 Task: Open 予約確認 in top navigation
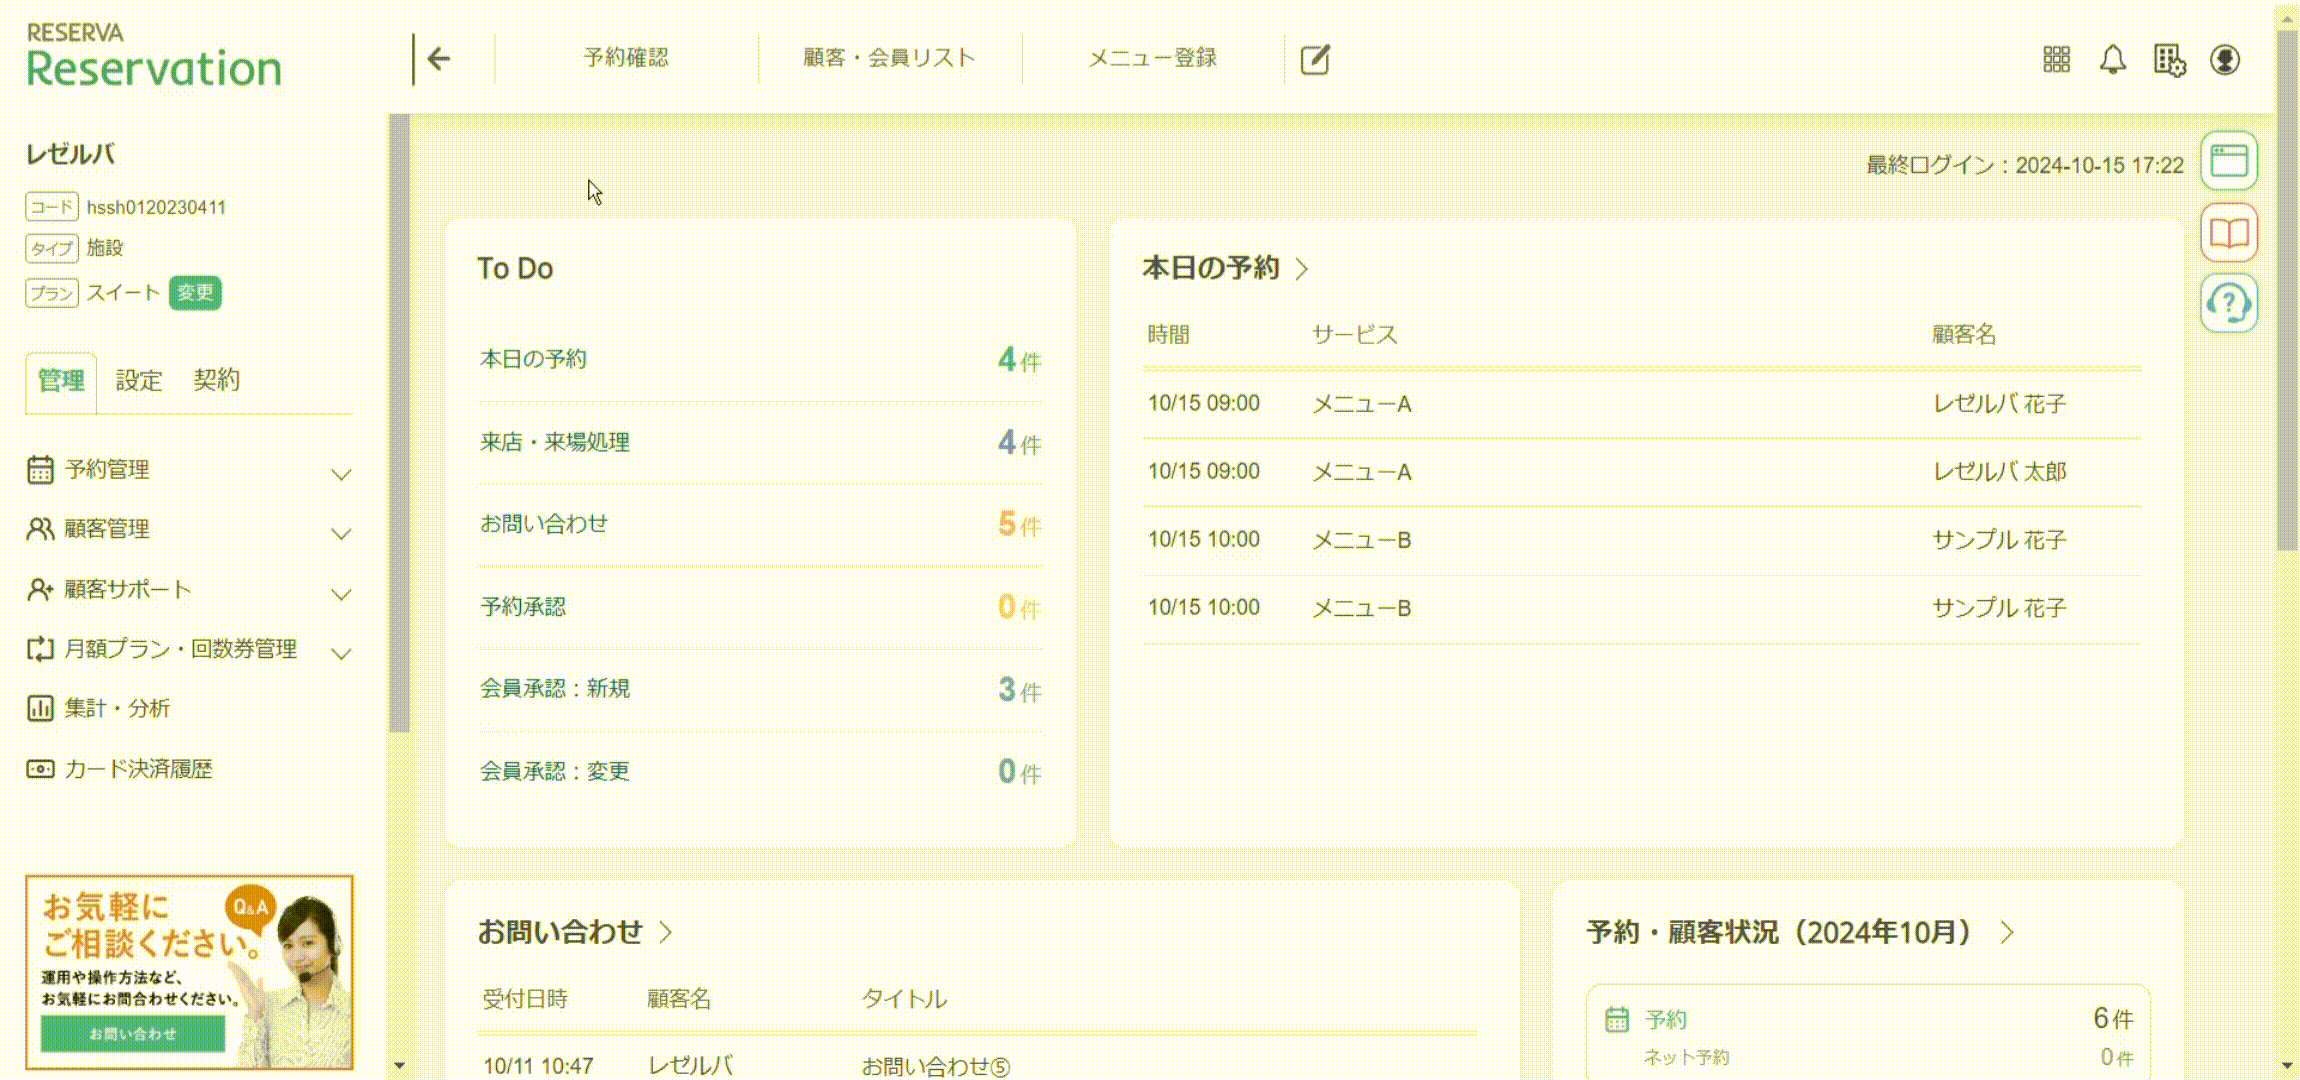pos(626,58)
